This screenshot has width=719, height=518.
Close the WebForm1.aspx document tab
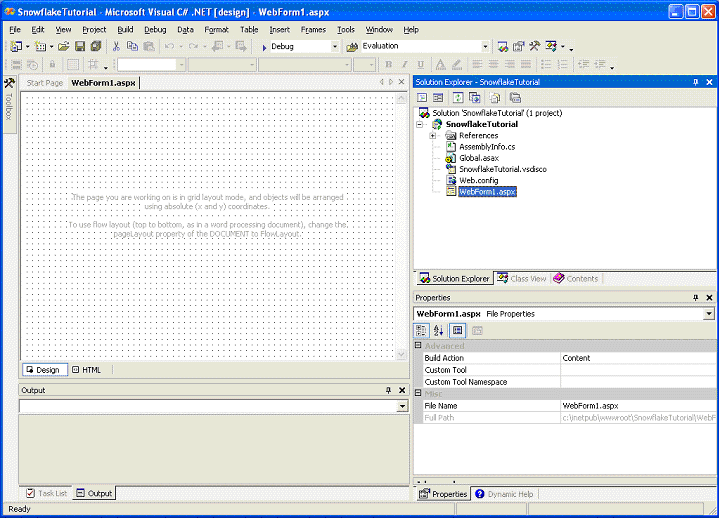coord(401,82)
